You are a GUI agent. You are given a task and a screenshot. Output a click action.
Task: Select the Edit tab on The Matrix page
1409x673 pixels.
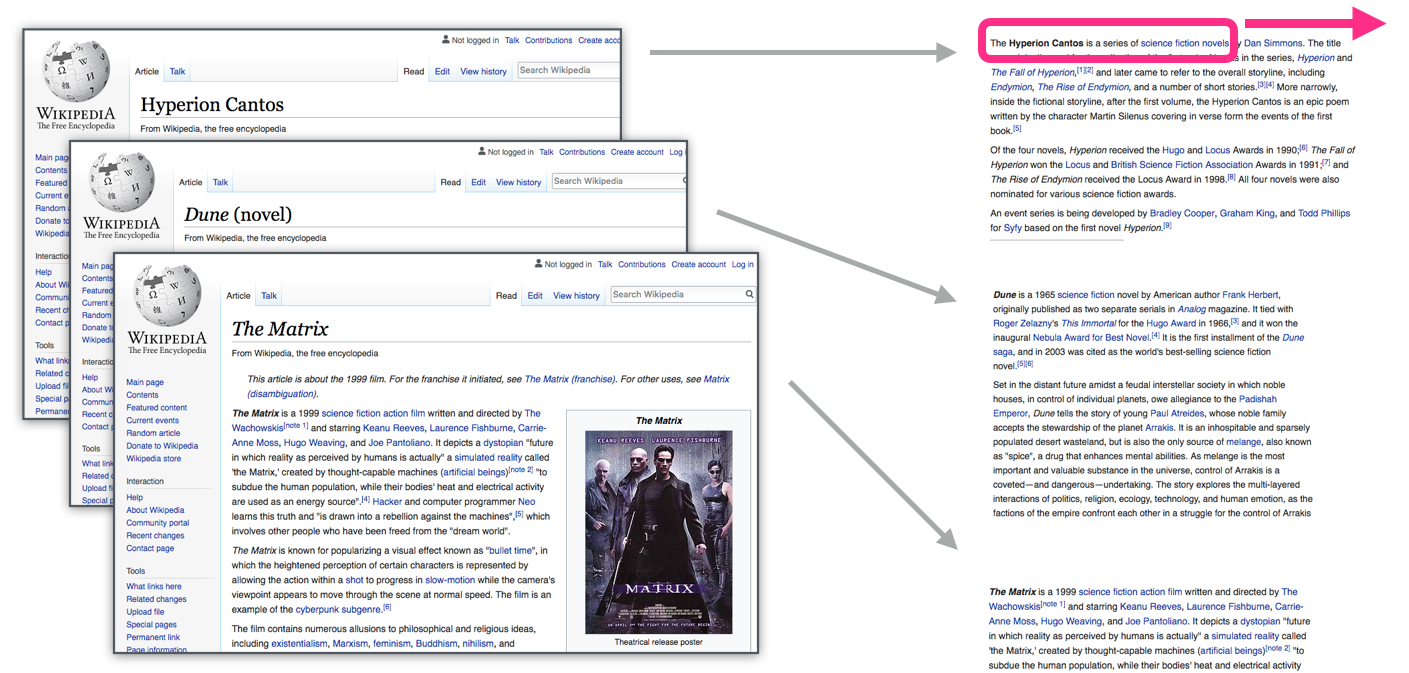click(x=535, y=296)
